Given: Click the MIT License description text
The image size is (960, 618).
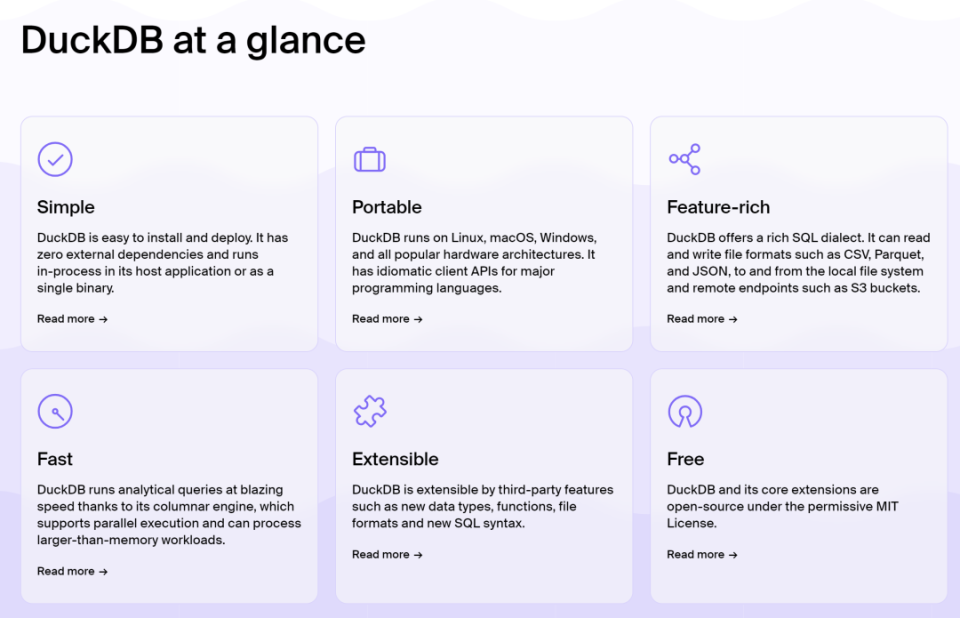Looking at the screenshot, I should 782,506.
